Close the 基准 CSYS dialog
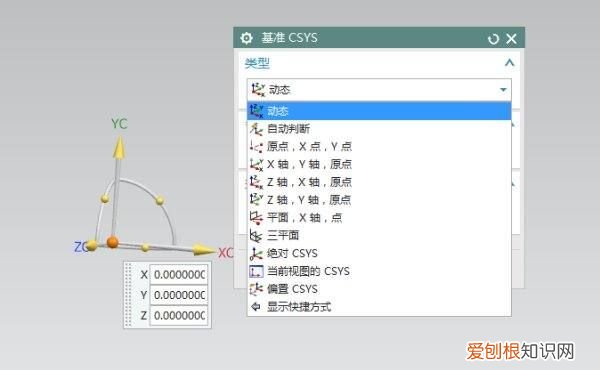The height and width of the screenshot is (370, 600). click(x=512, y=39)
